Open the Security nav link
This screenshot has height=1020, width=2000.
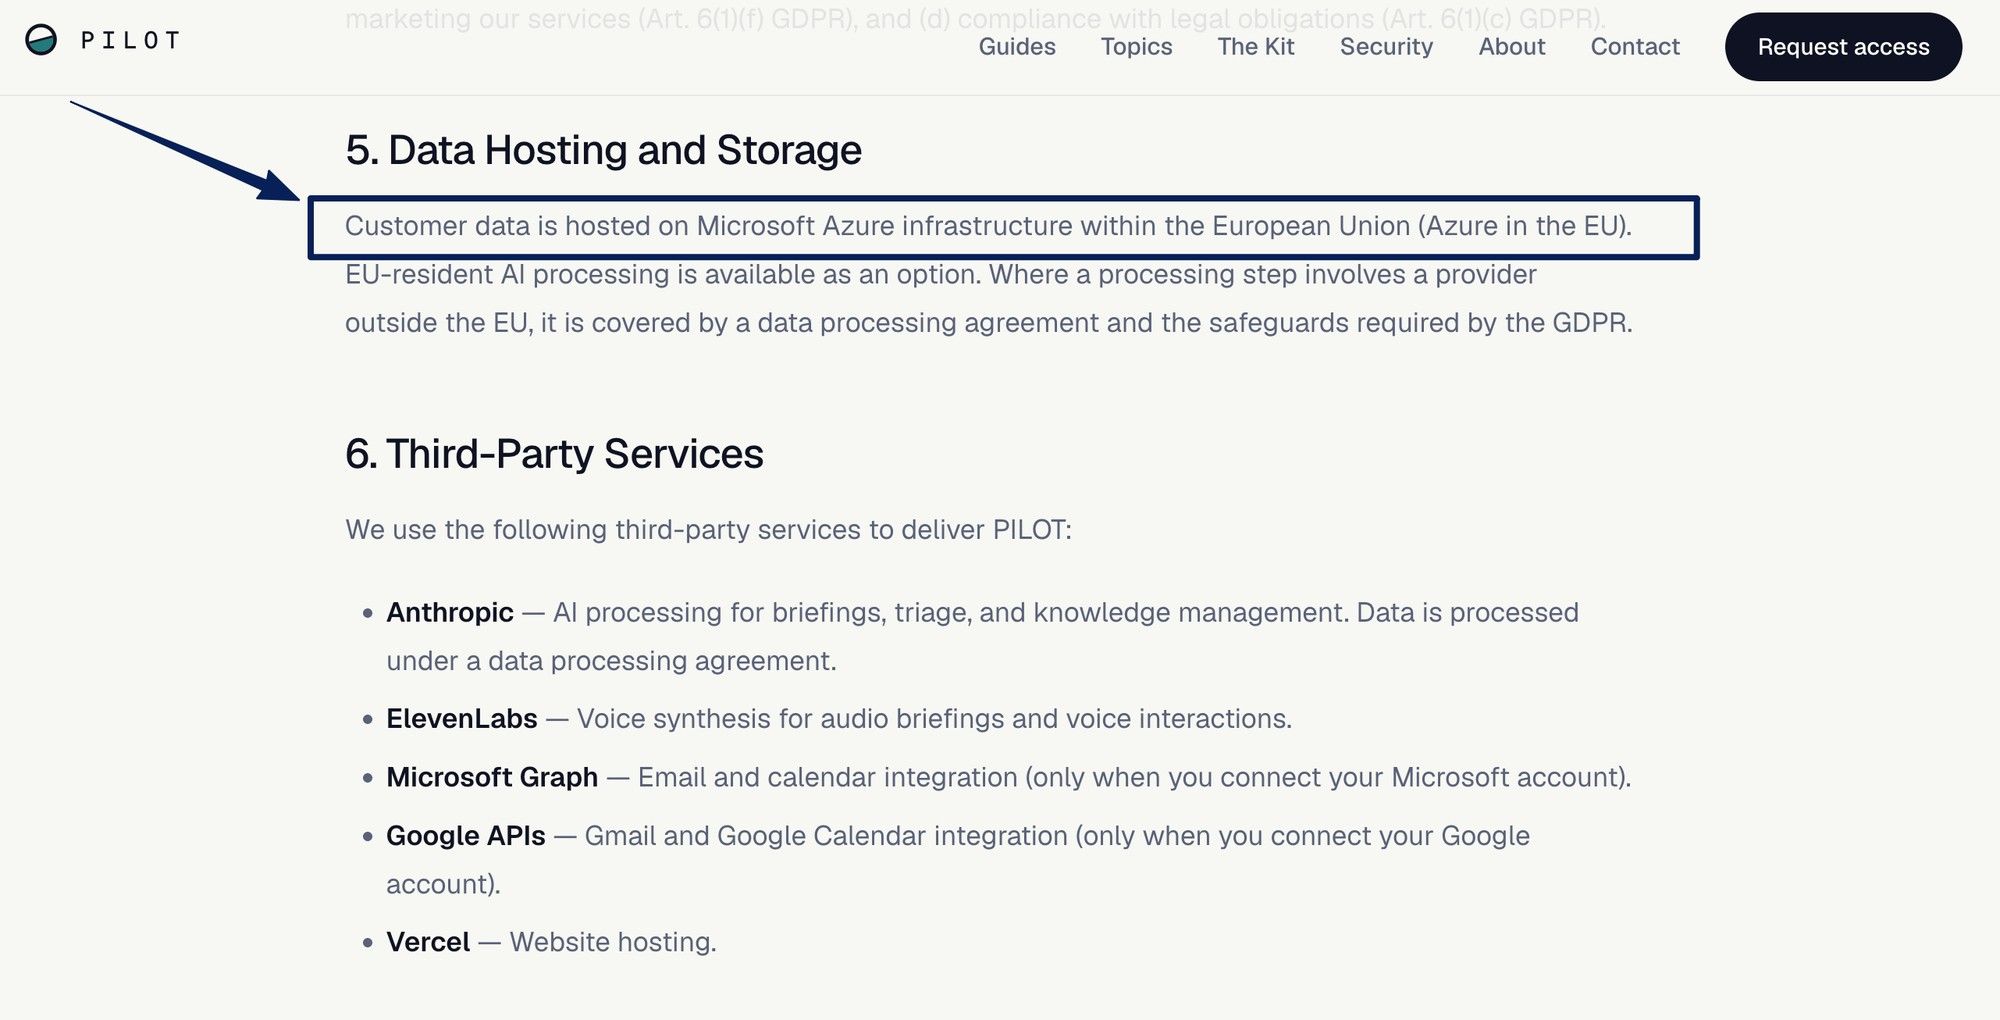(1386, 47)
